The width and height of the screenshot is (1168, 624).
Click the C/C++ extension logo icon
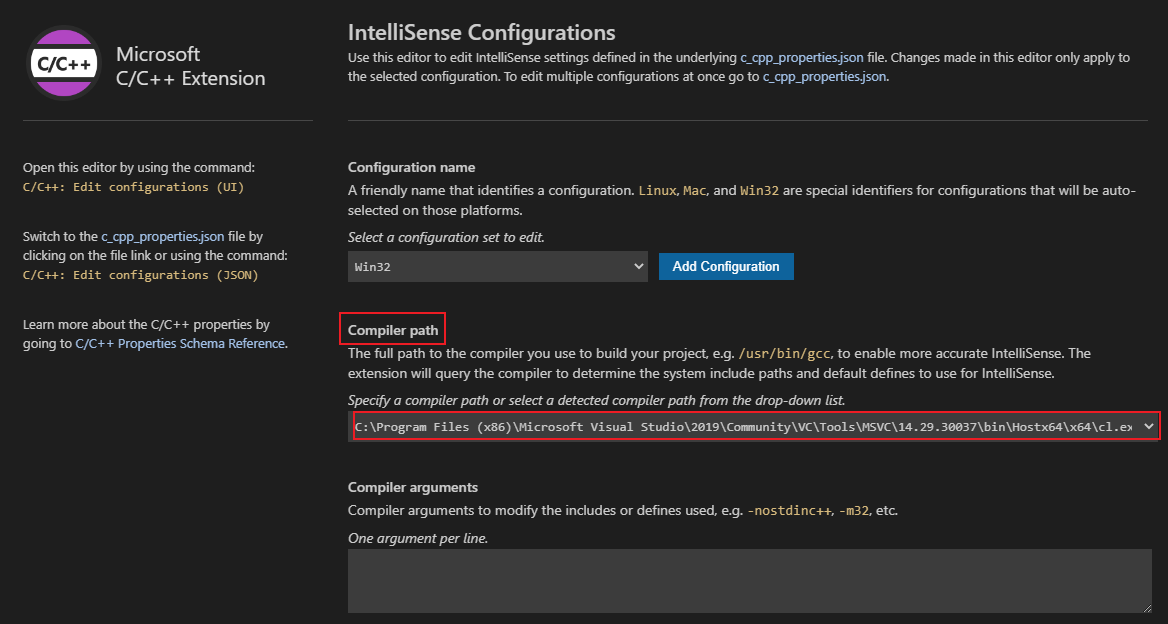(64, 64)
